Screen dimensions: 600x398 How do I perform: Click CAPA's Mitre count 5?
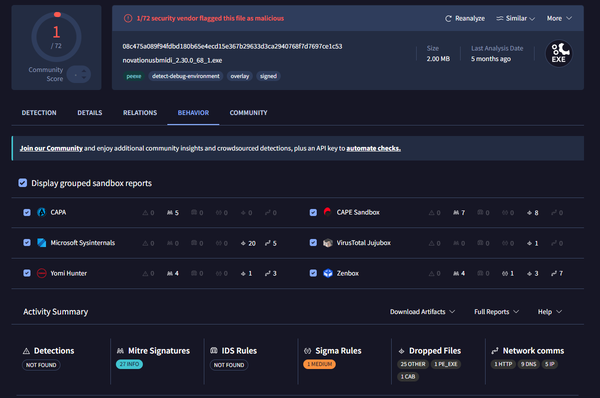click(173, 212)
